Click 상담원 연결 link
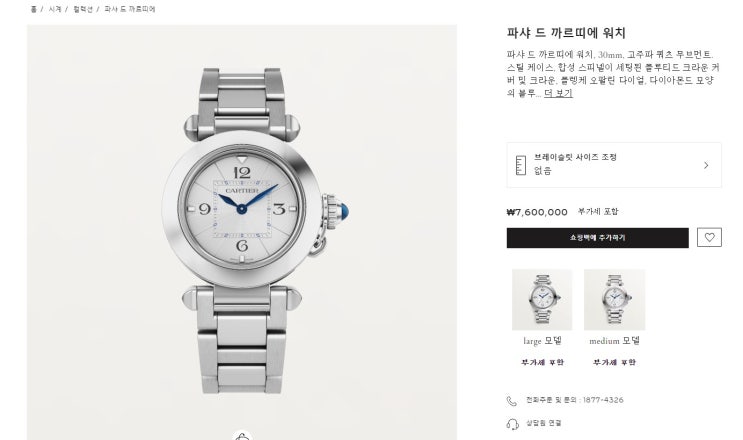The width and height of the screenshot is (743, 440). click(x=544, y=423)
